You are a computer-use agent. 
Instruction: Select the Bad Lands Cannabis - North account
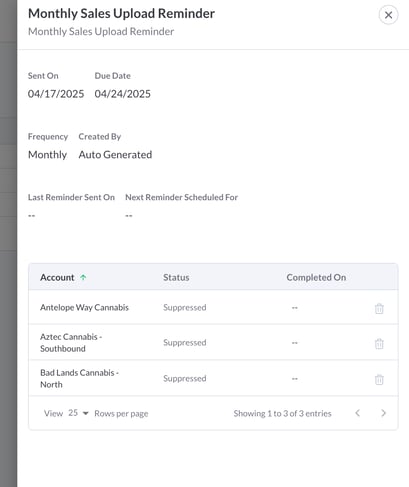point(79,378)
